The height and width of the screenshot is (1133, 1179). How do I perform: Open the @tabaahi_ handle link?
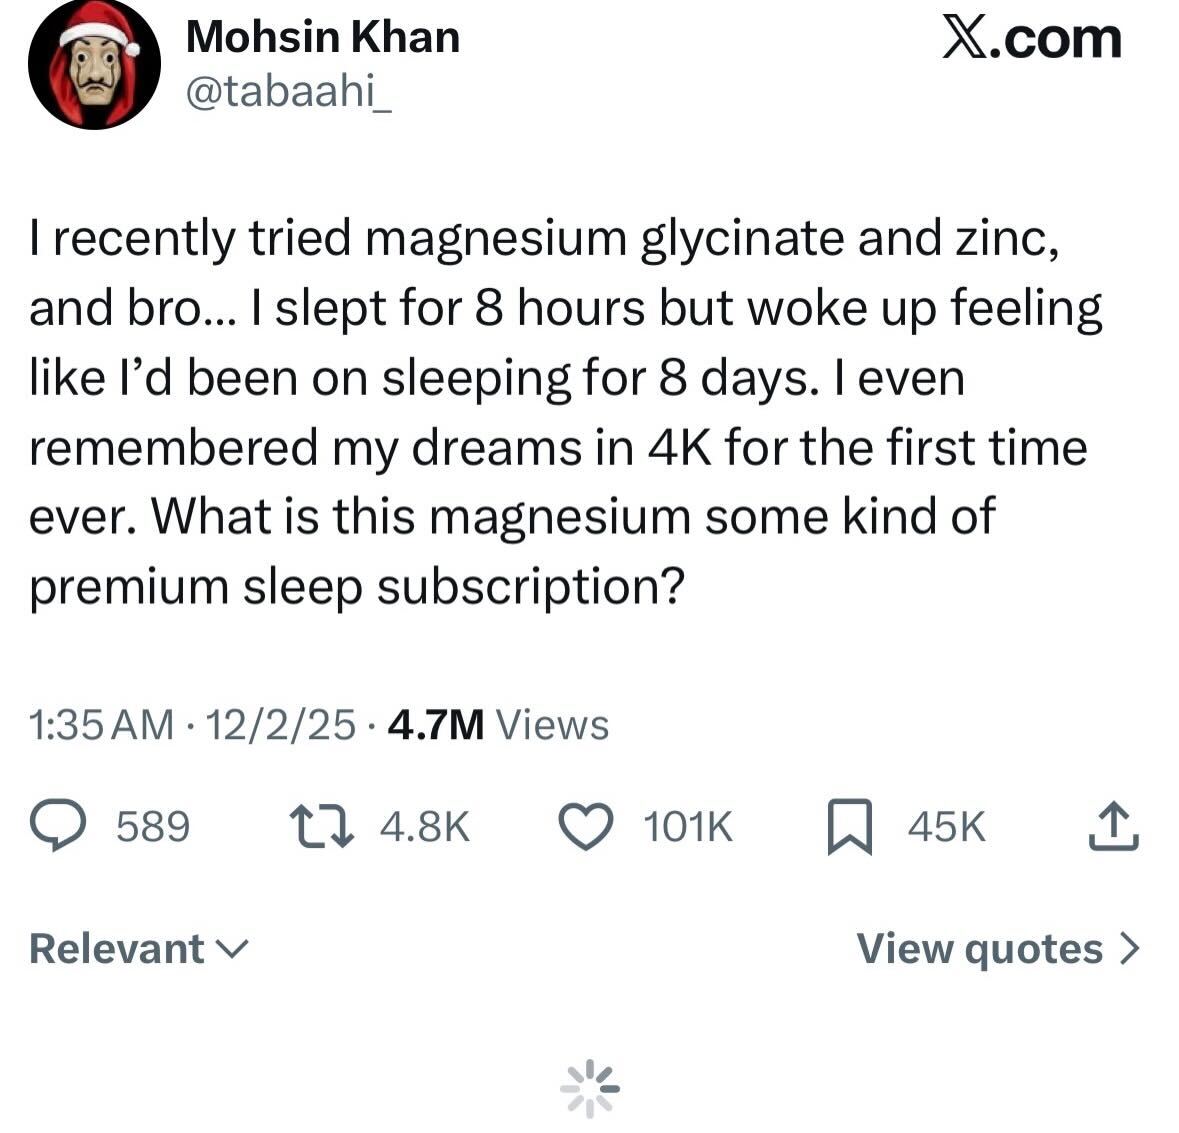pos(288,93)
